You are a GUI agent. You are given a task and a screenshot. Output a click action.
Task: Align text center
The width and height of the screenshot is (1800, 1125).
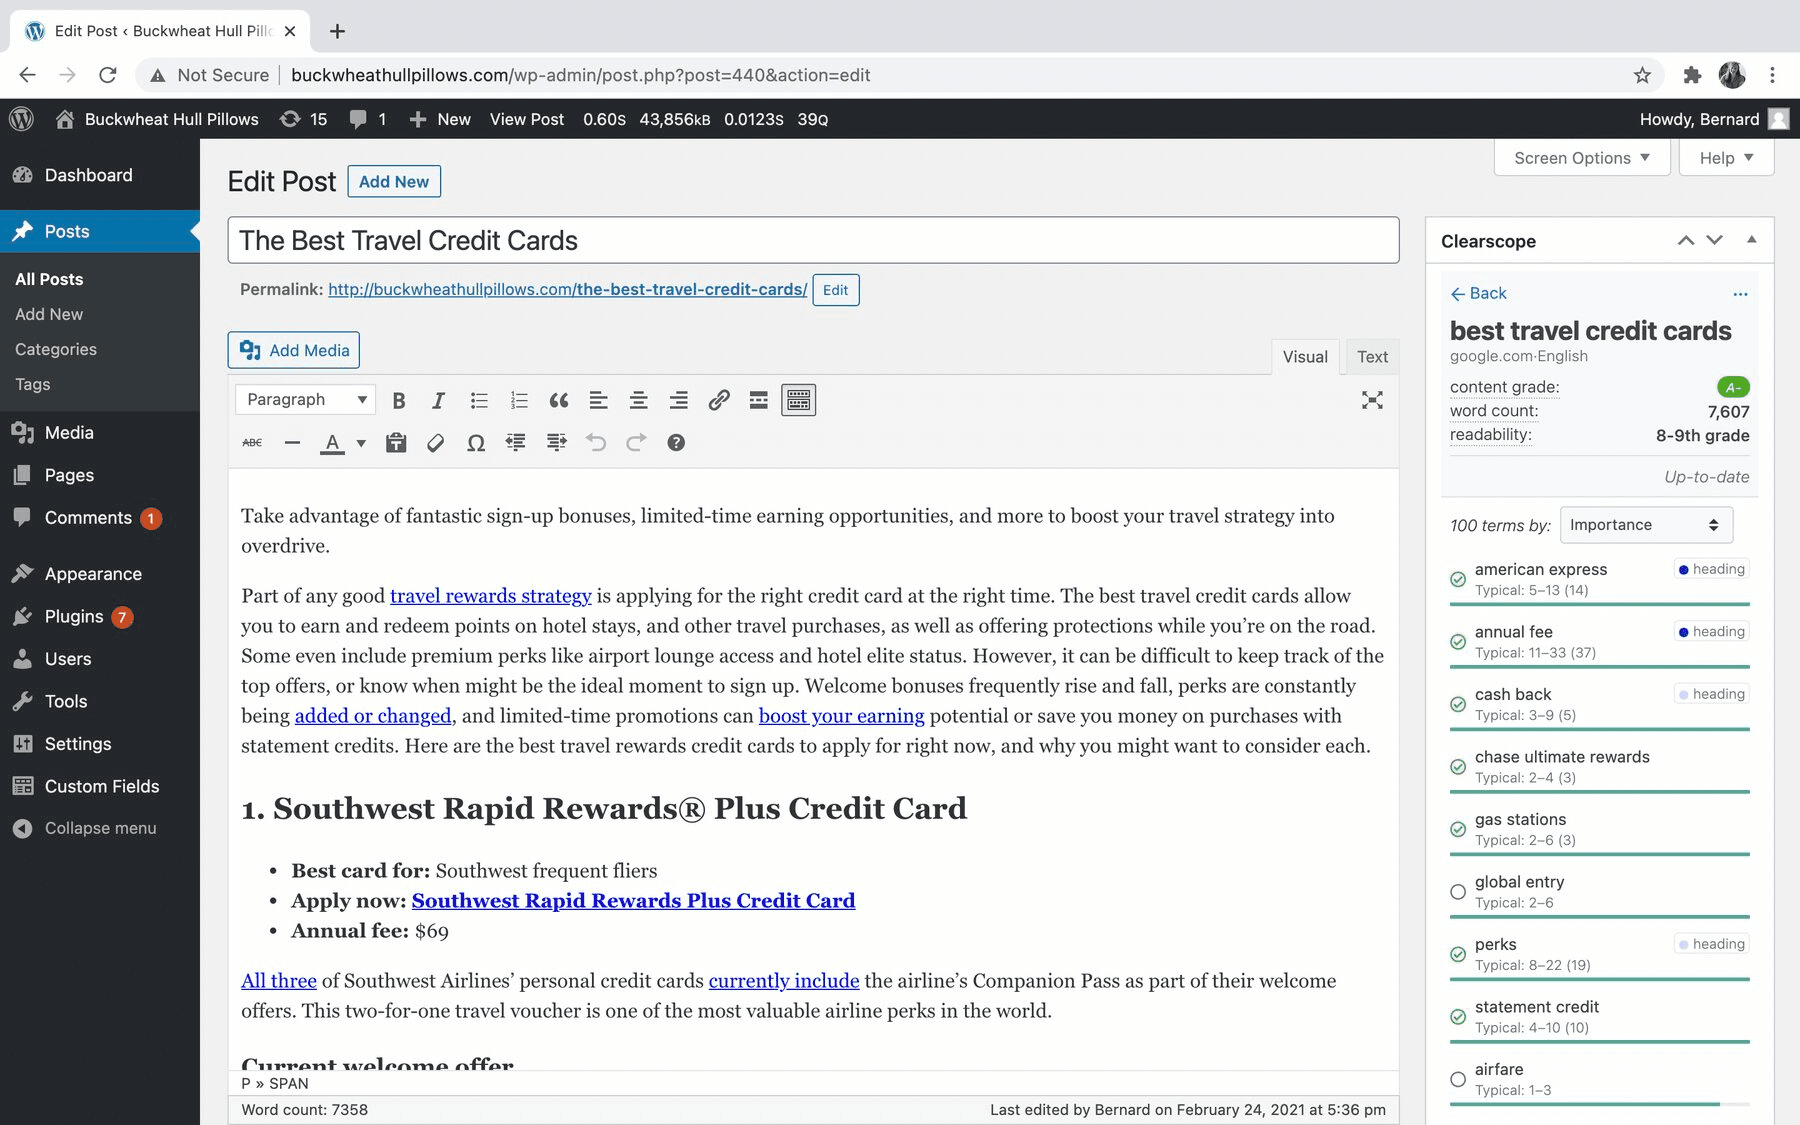coord(638,400)
